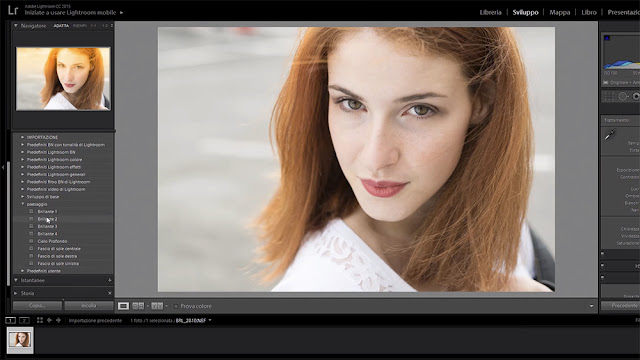Expand Predefiniti Lightroom generali folder
The height and width of the screenshot is (360, 640).
coord(22,174)
